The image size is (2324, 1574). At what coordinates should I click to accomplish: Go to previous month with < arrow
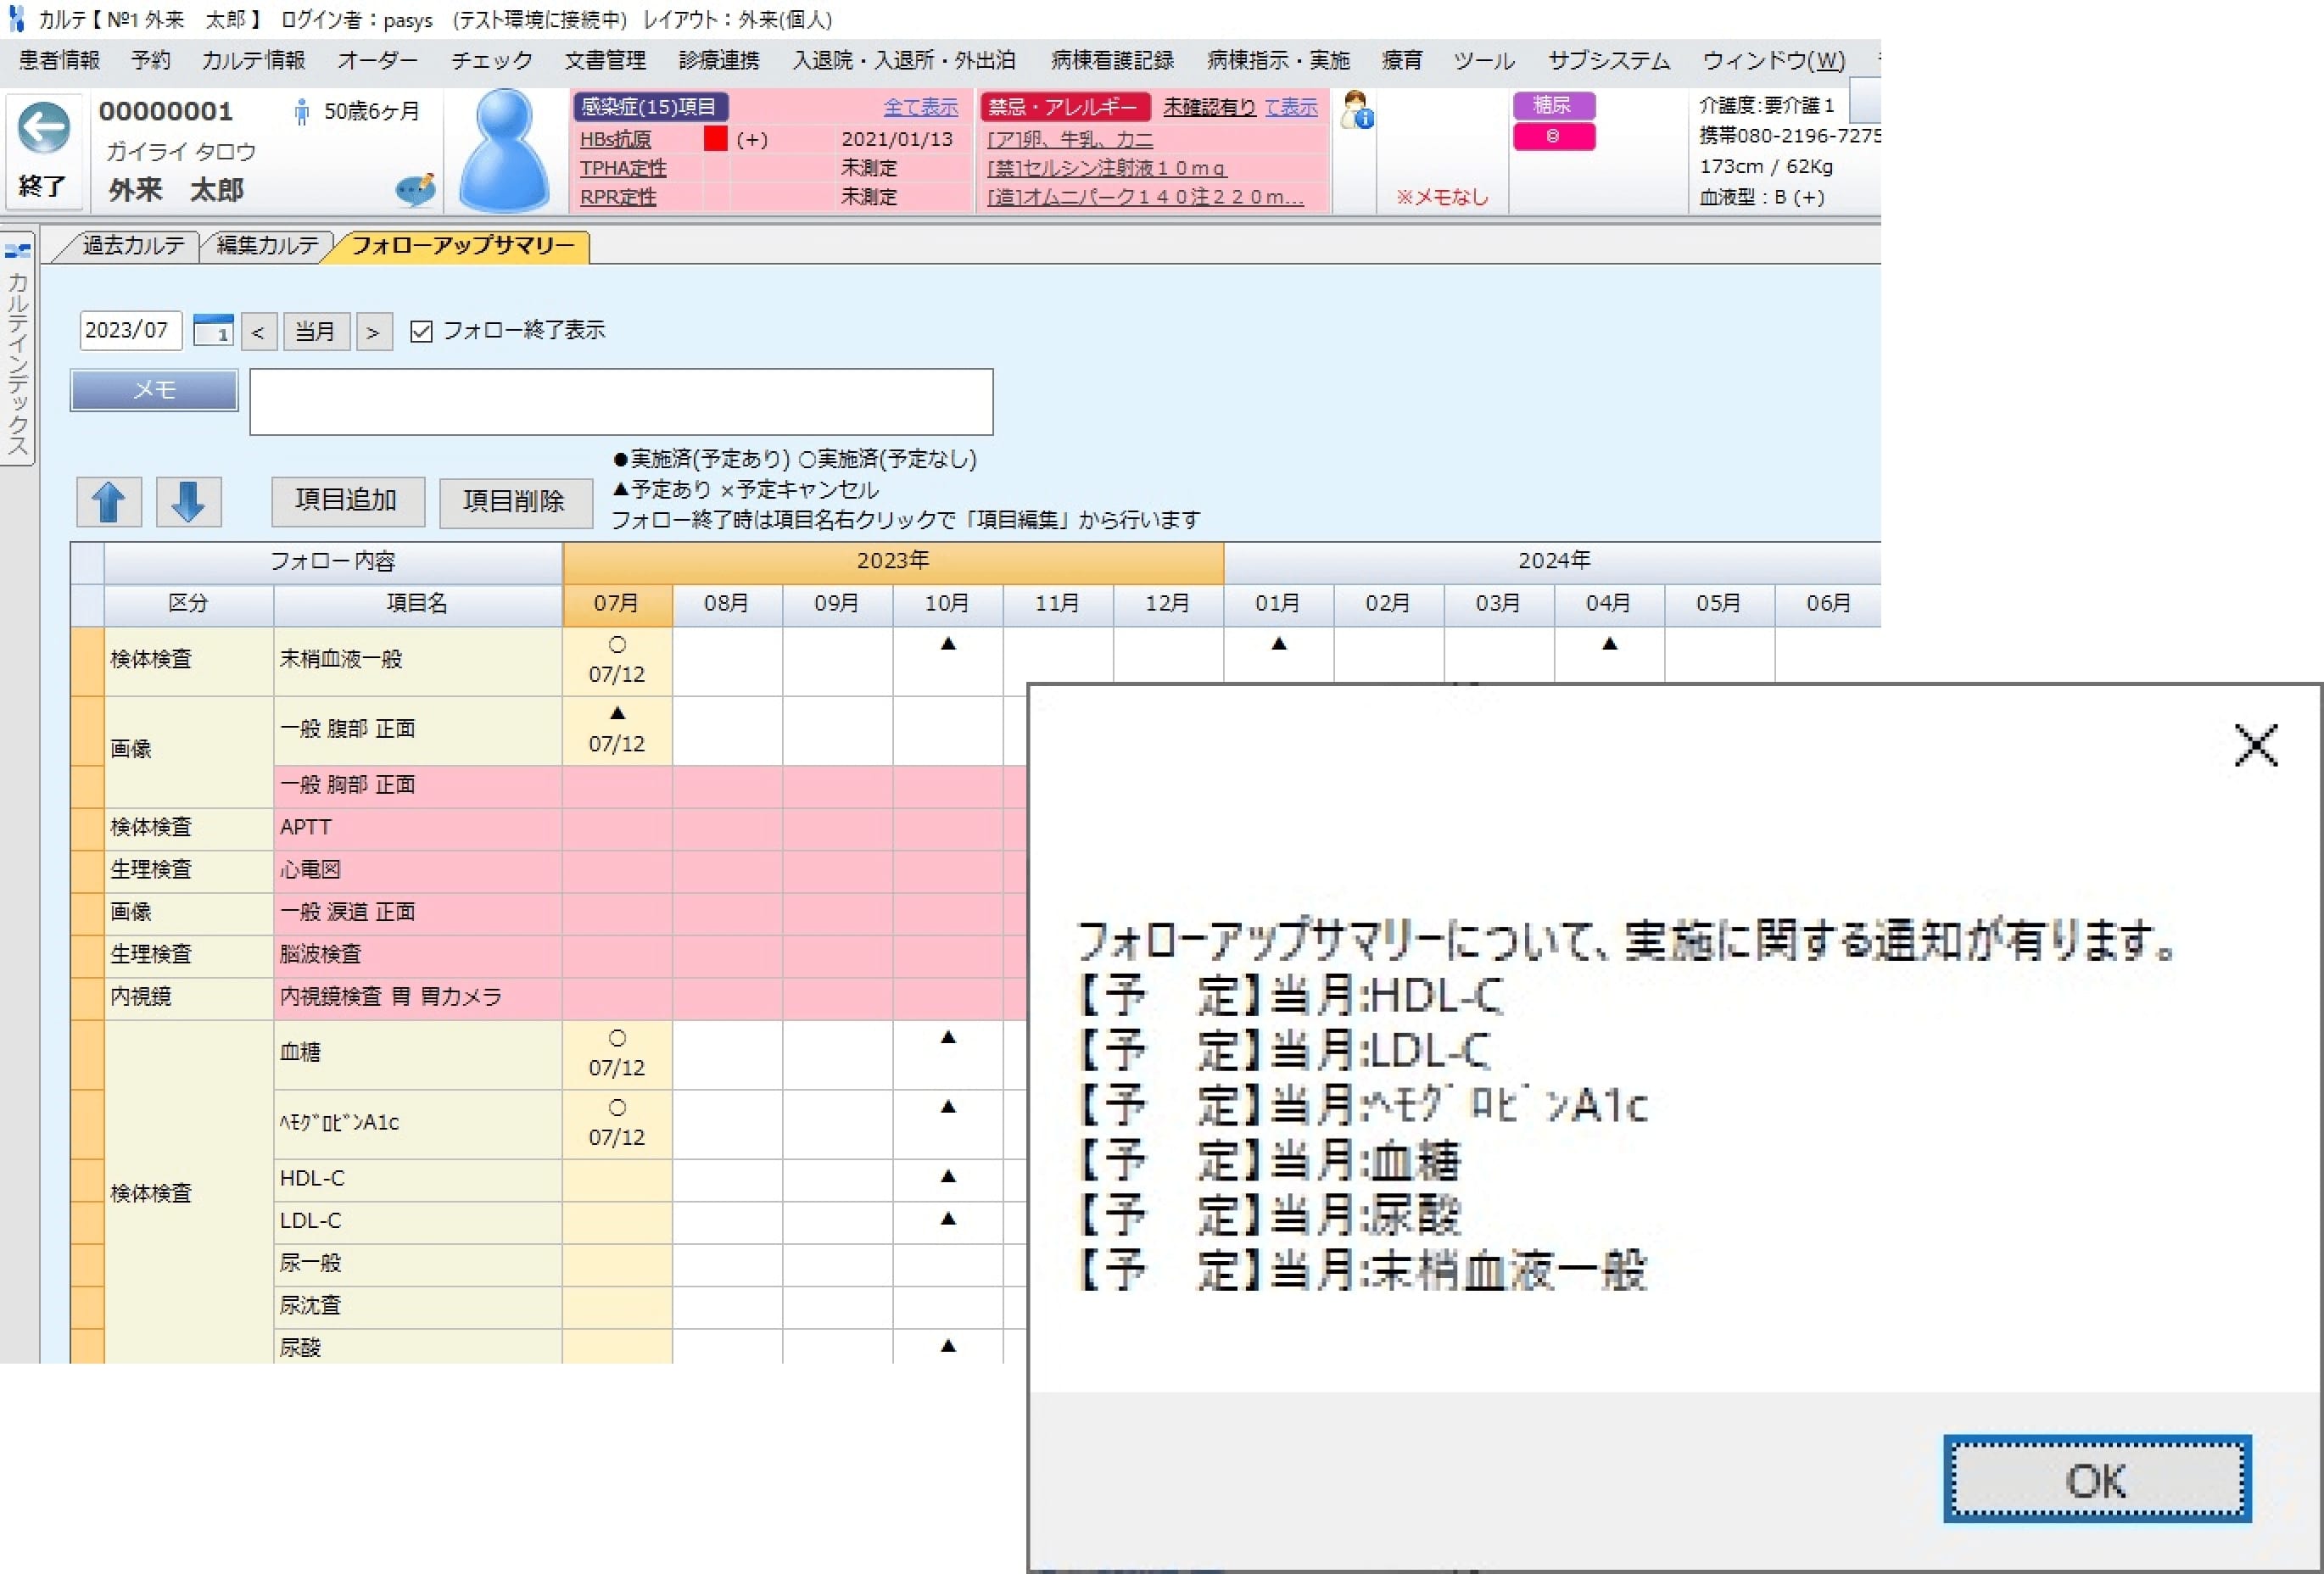259,331
